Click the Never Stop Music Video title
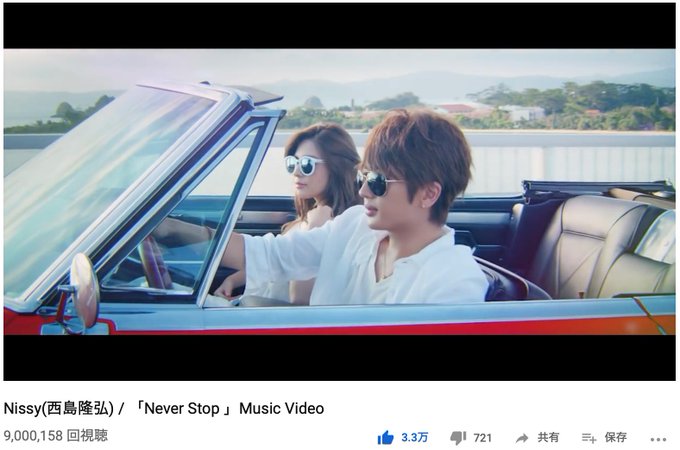Screen dimensions: 680x450 (x=164, y=408)
